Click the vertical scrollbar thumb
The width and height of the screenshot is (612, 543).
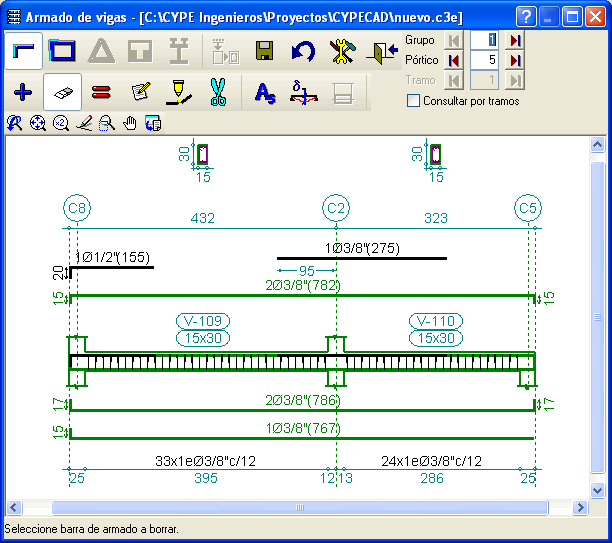coord(597,317)
